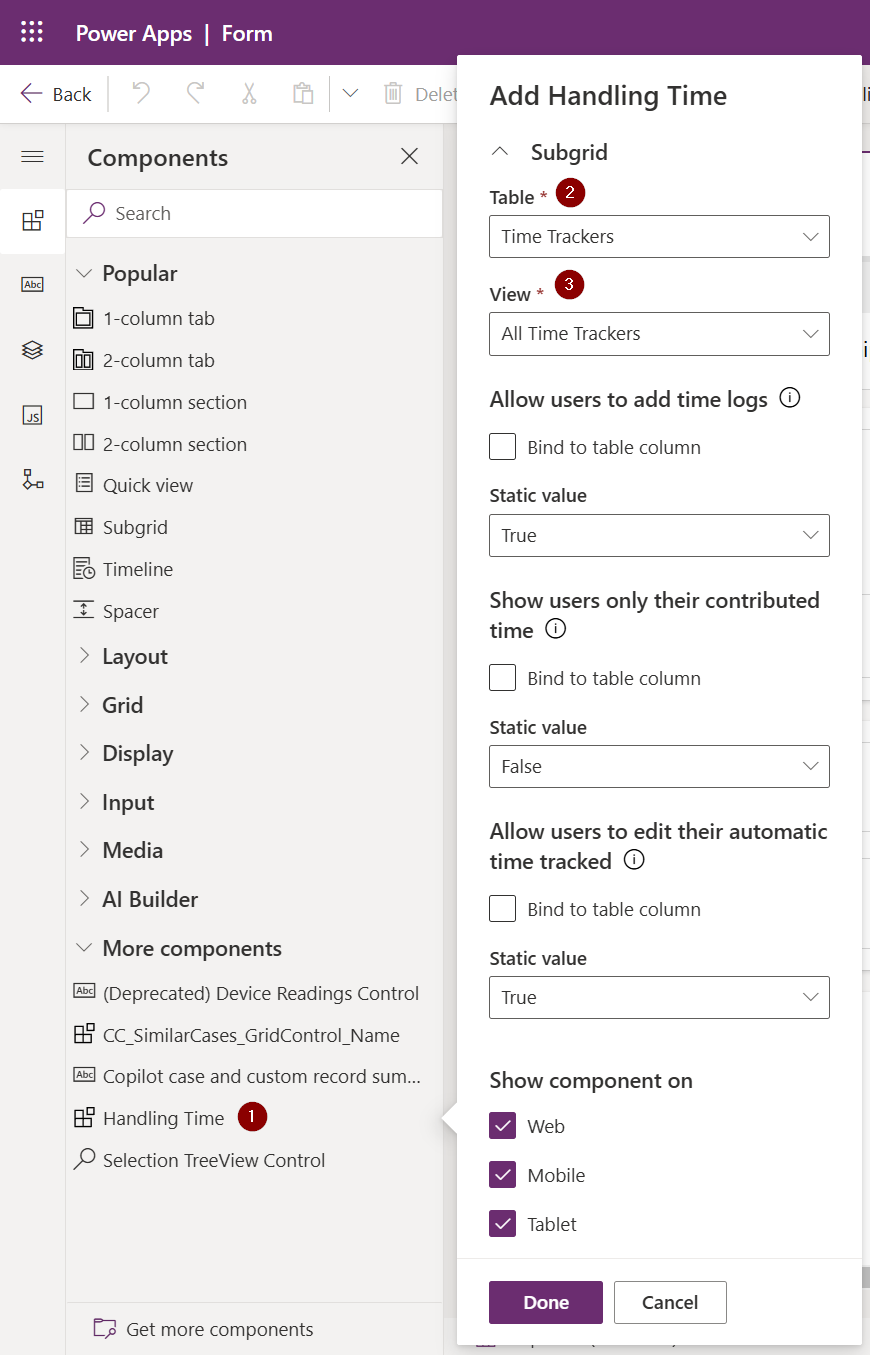Click the Cut scissors icon

coord(249,94)
